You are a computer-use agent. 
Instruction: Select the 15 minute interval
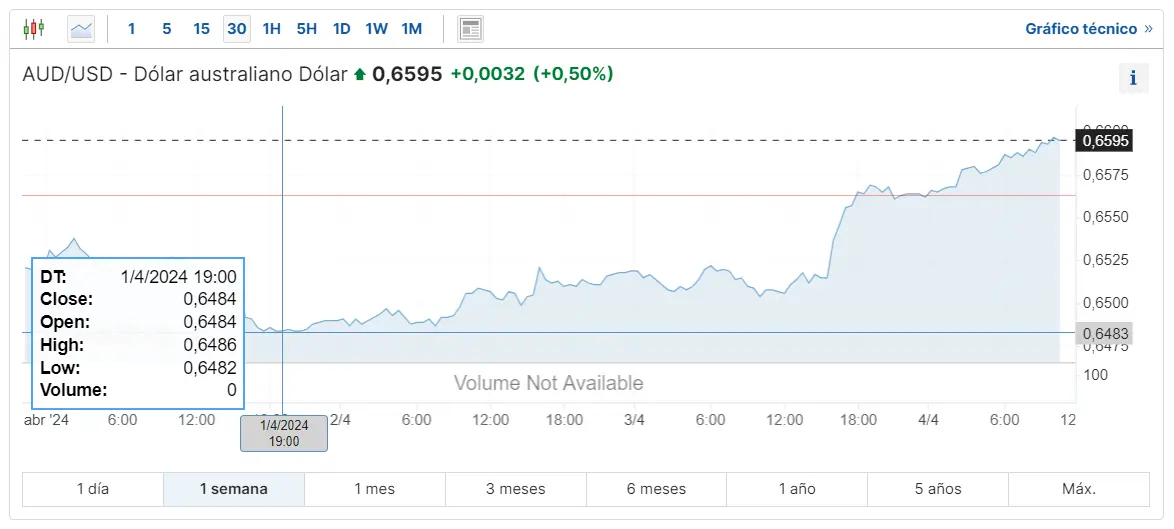point(201,29)
